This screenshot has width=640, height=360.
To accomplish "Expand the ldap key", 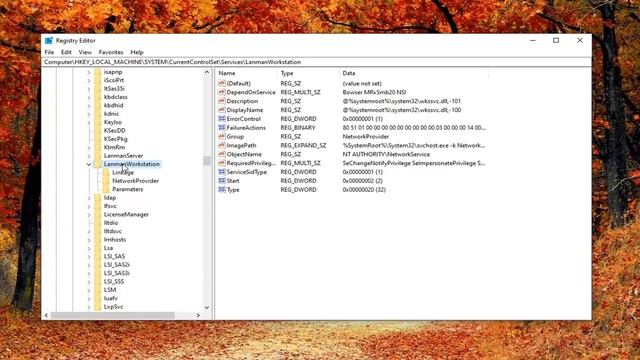I will click(89, 198).
